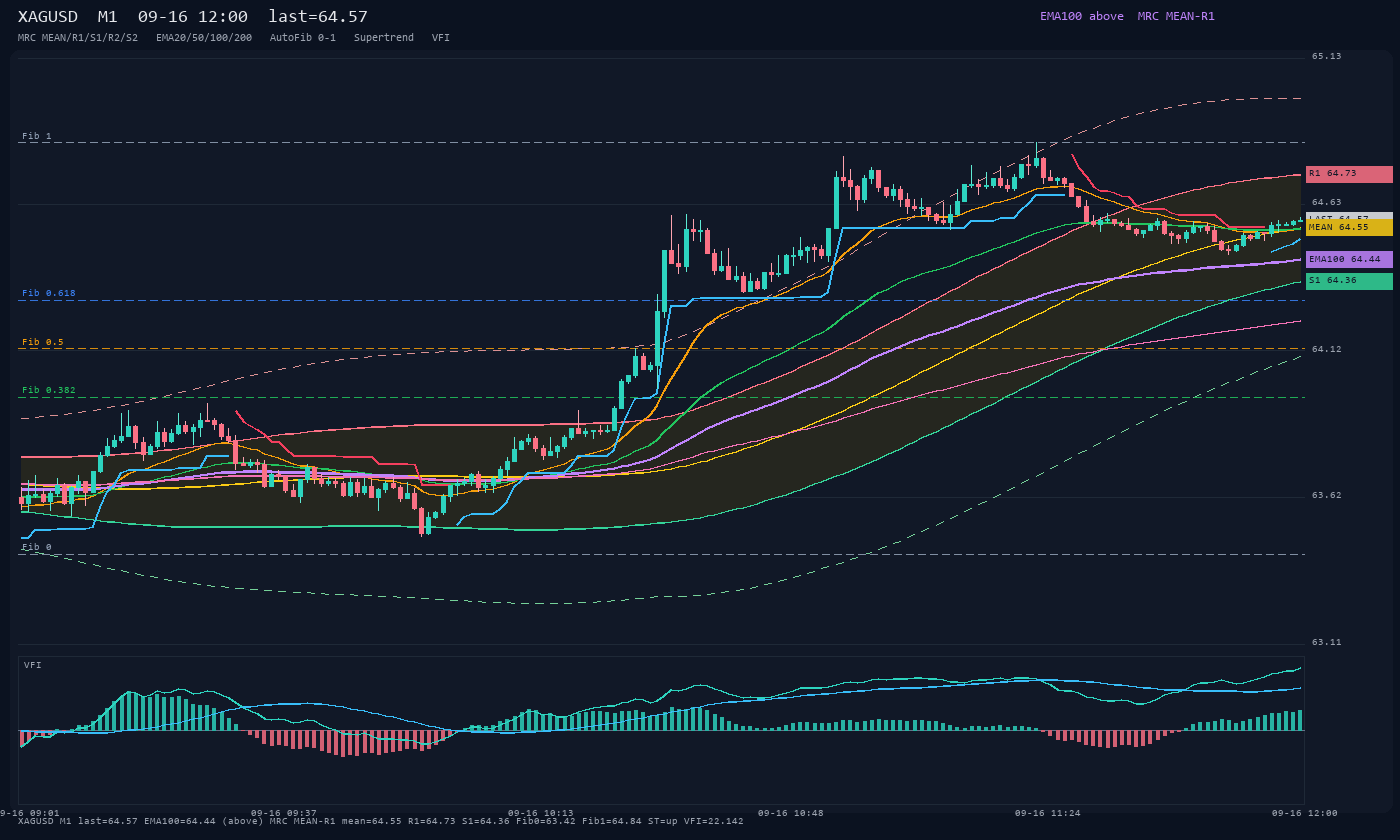Click the XAGUSD symbol title
Viewport: 1400px width, 840px height.
[x=48, y=17]
